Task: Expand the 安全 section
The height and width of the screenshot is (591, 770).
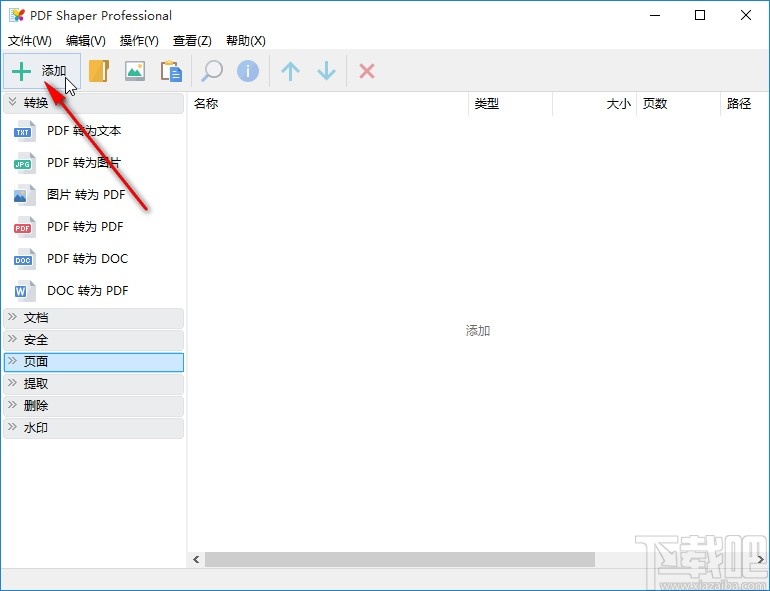Action: (x=93, y=340)
